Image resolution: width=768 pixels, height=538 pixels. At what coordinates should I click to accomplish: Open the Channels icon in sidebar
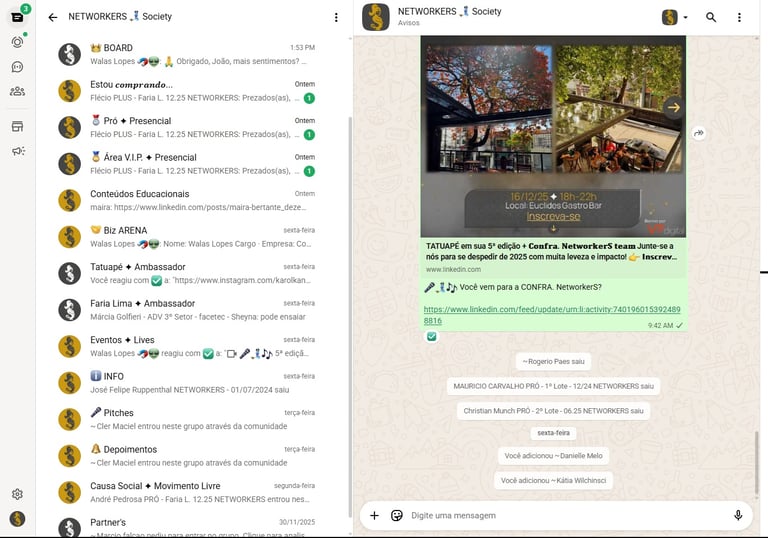coord(17,67)
